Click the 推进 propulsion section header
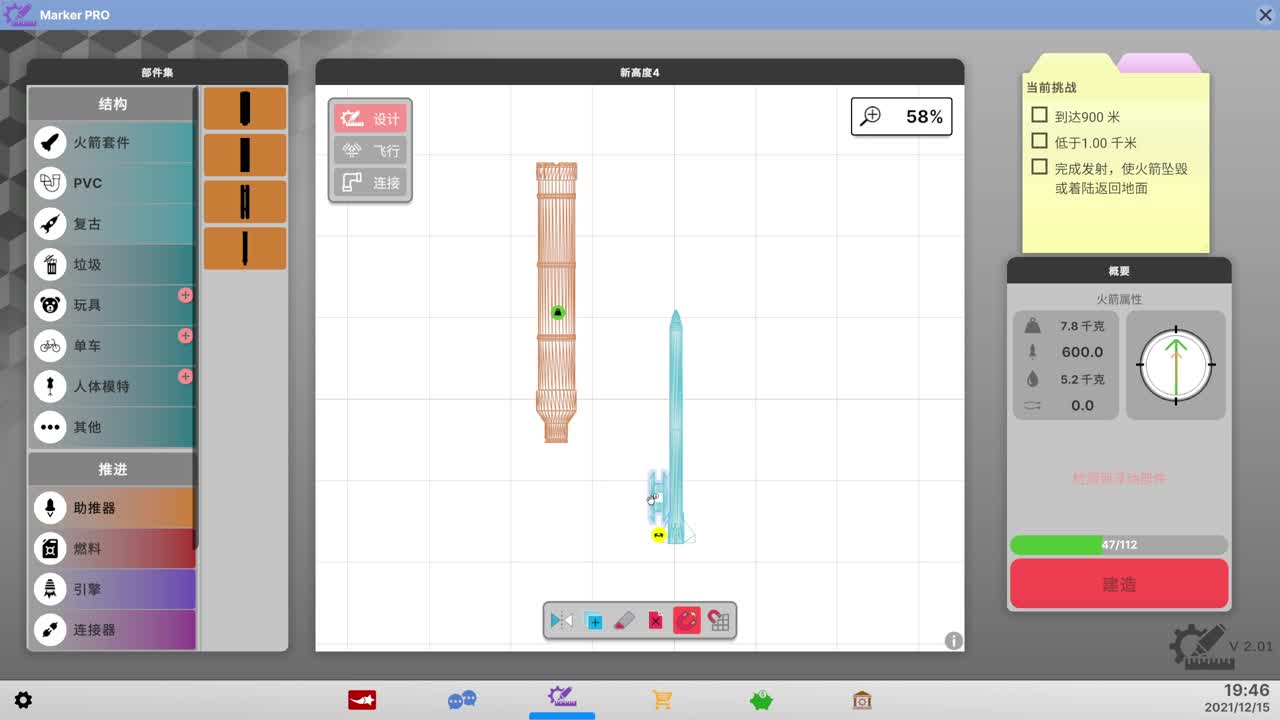The width and height of the screenshot is (1280, 720). (112, 469)
